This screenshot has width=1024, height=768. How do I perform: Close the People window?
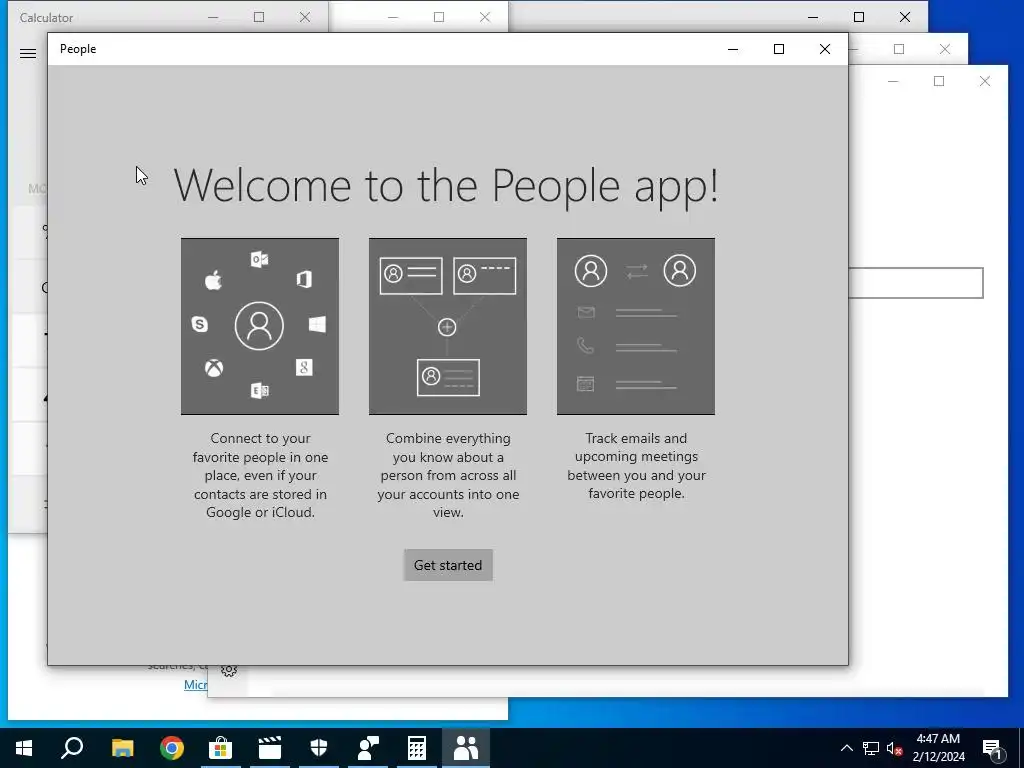pyautogui.click(x=825, y=49)
